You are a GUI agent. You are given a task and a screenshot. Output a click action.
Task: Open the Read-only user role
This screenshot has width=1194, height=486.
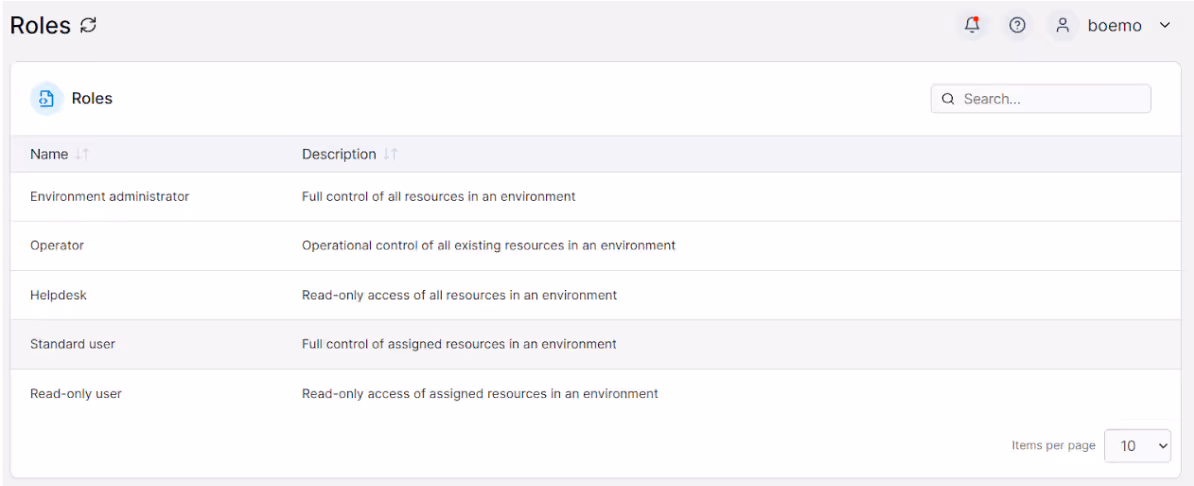tap(595, 394)
